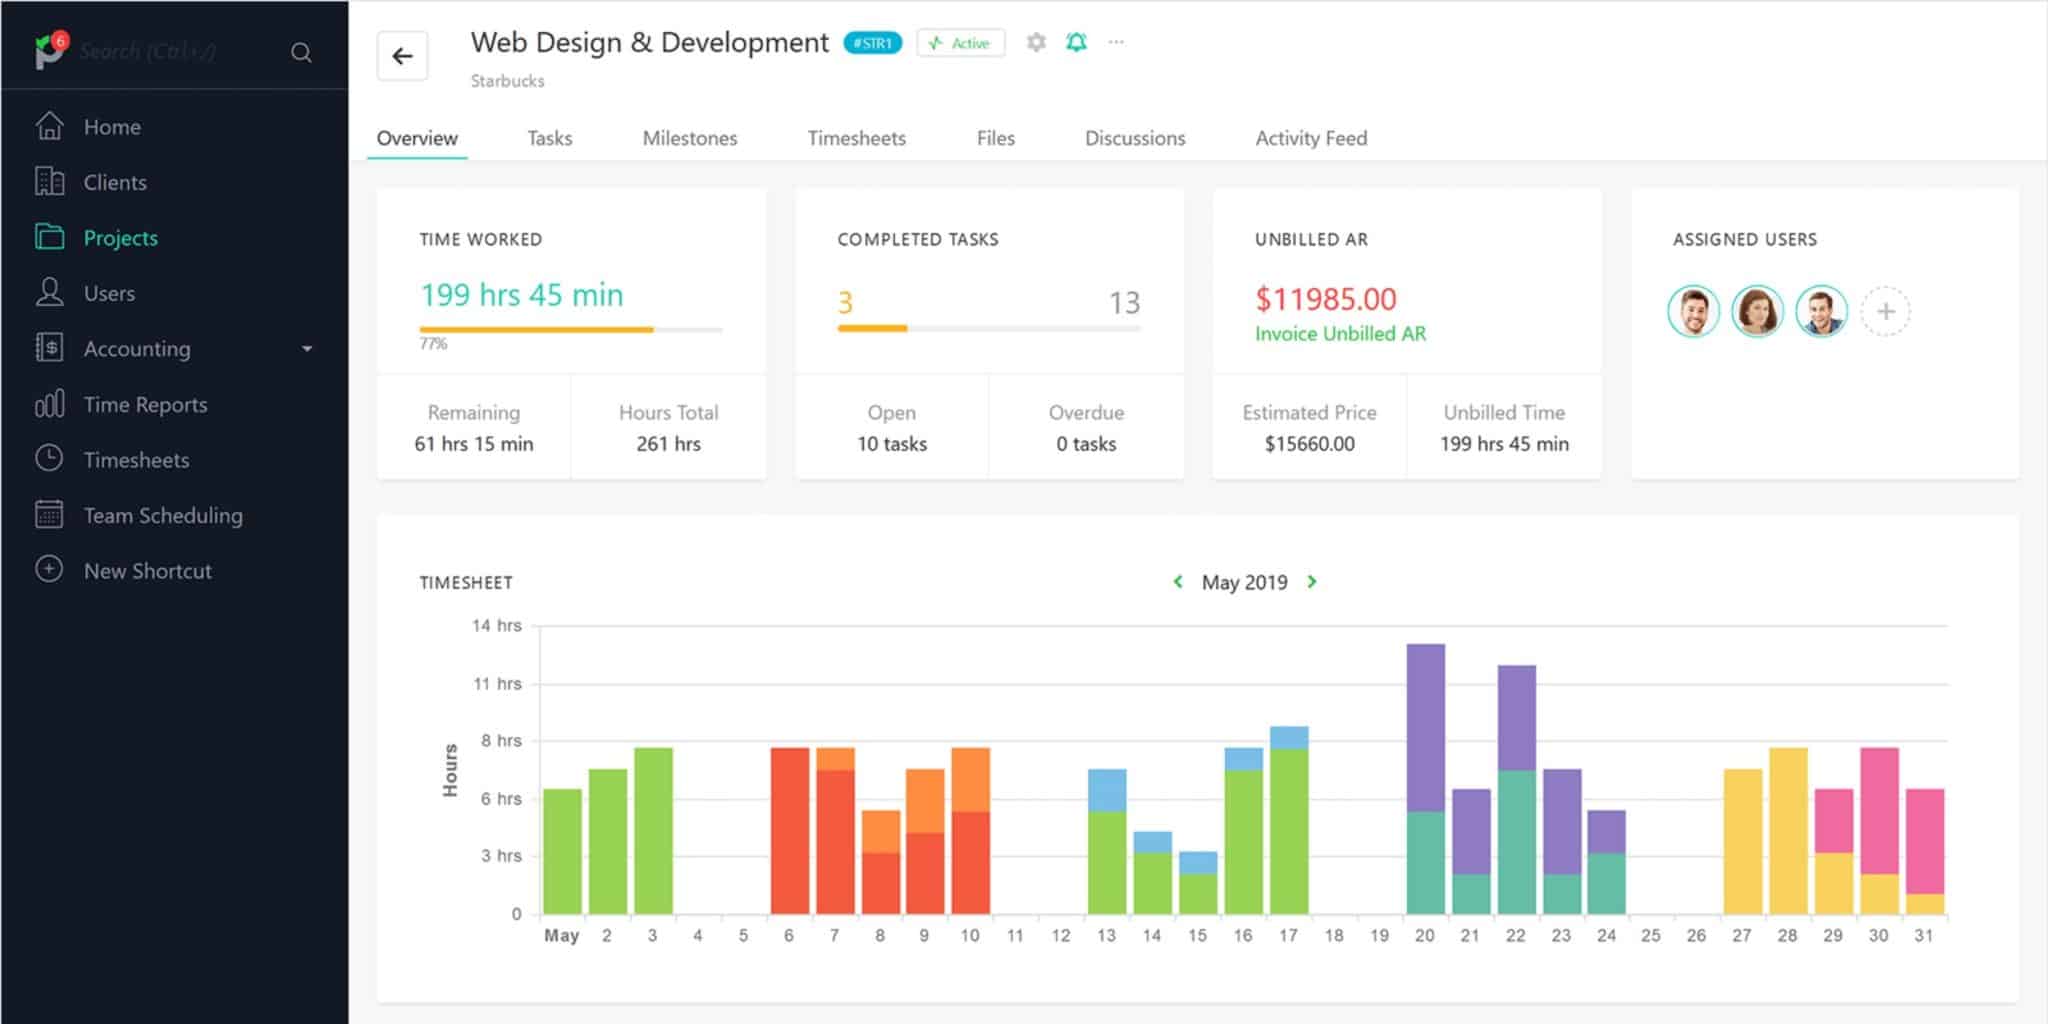The height and width of the screenshot is (1024, 2048).
Task: Go to previous month in timesheet
Action: point(1178,582)
